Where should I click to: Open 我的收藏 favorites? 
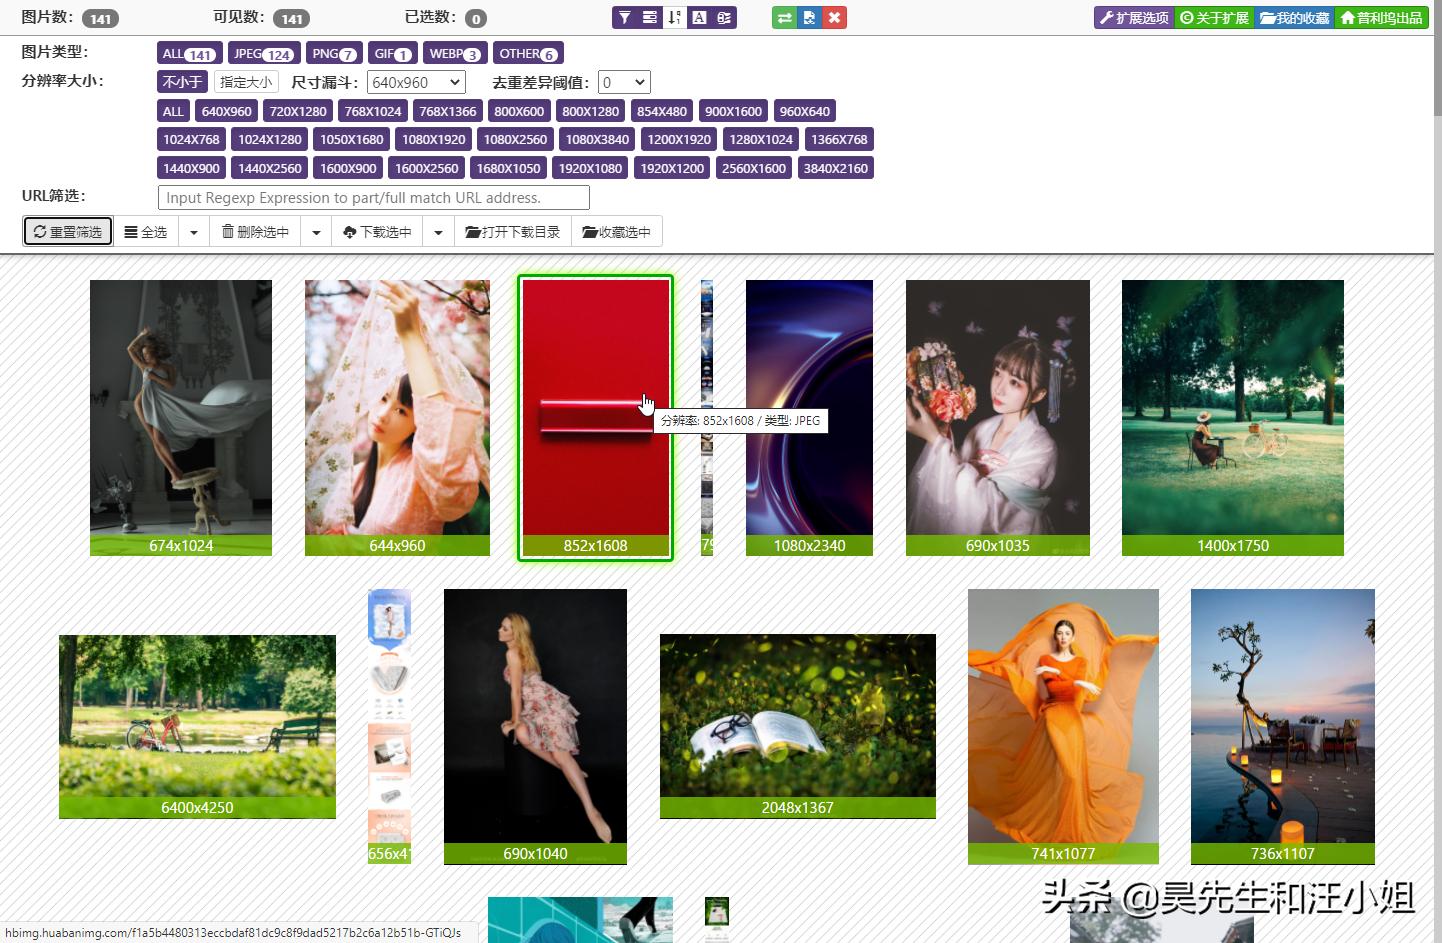point(1294,18)
